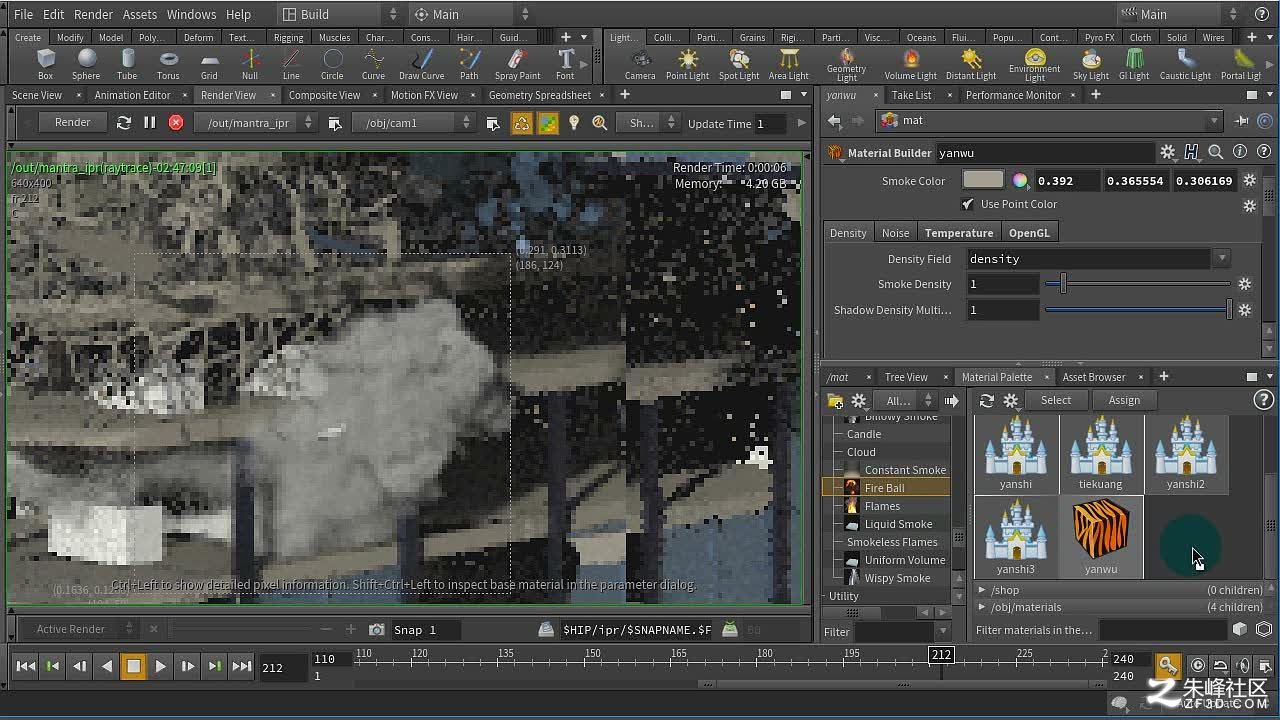Click the Assign button in Material Palette

pyautogui.click(x=1124, y=400)
